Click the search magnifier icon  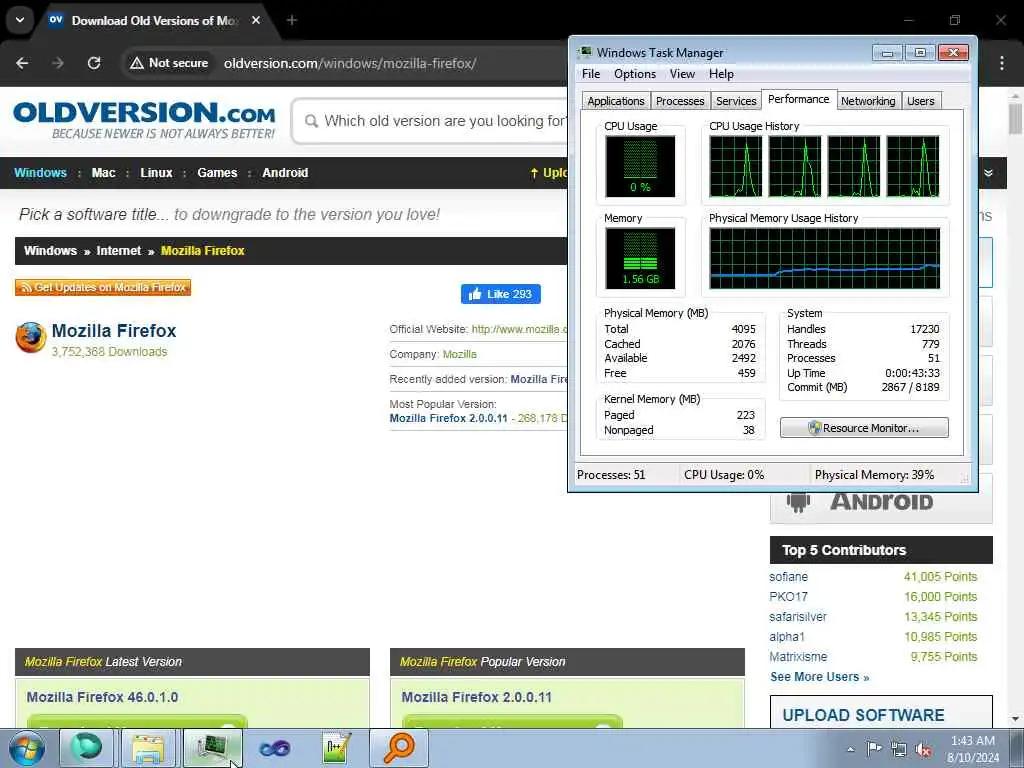312,121
